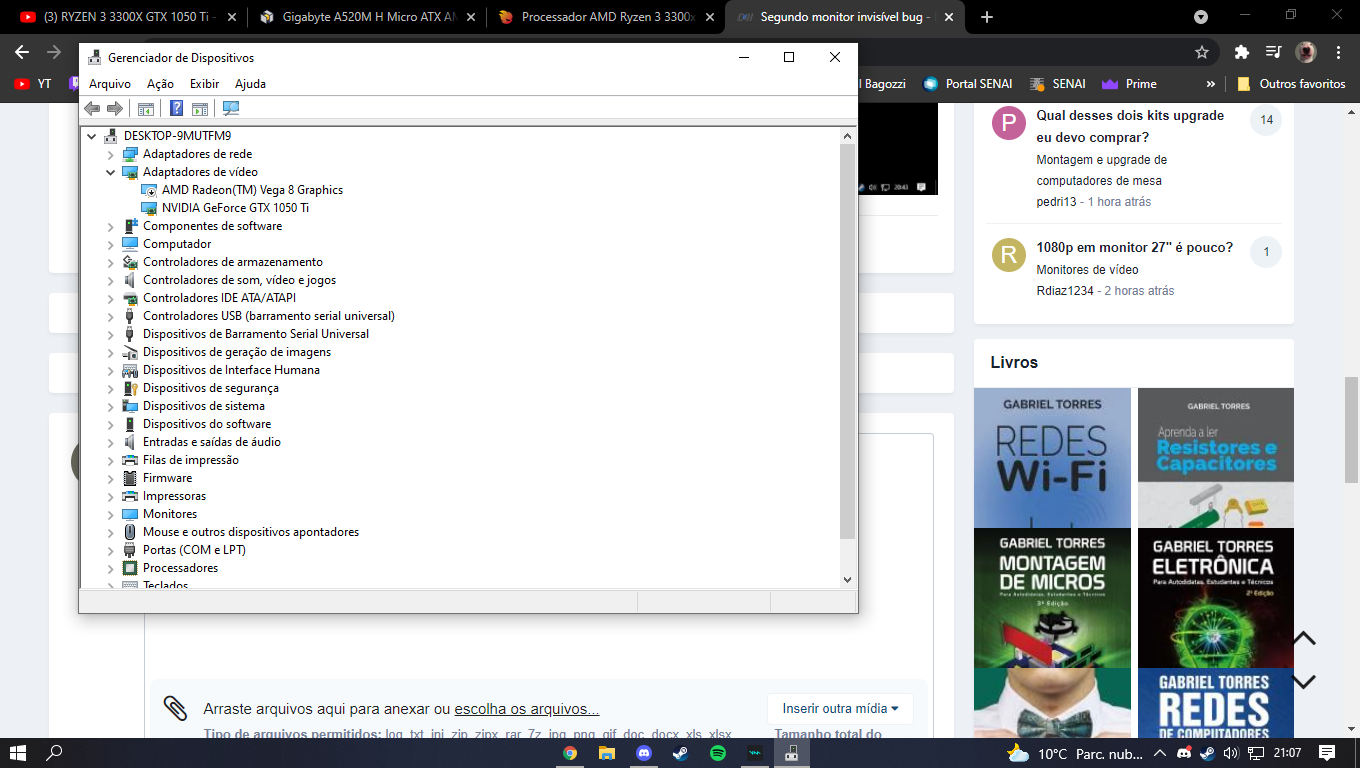Select 'Dispositivos de sistema' row
The height and width of the screenshot is (768, 1360).
coord(203,406)
